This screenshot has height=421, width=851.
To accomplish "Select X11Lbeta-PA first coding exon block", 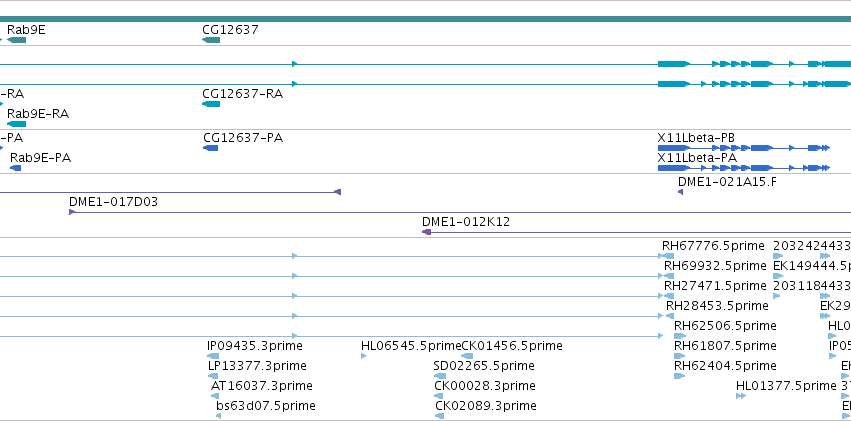I will [x=674, y=168].
